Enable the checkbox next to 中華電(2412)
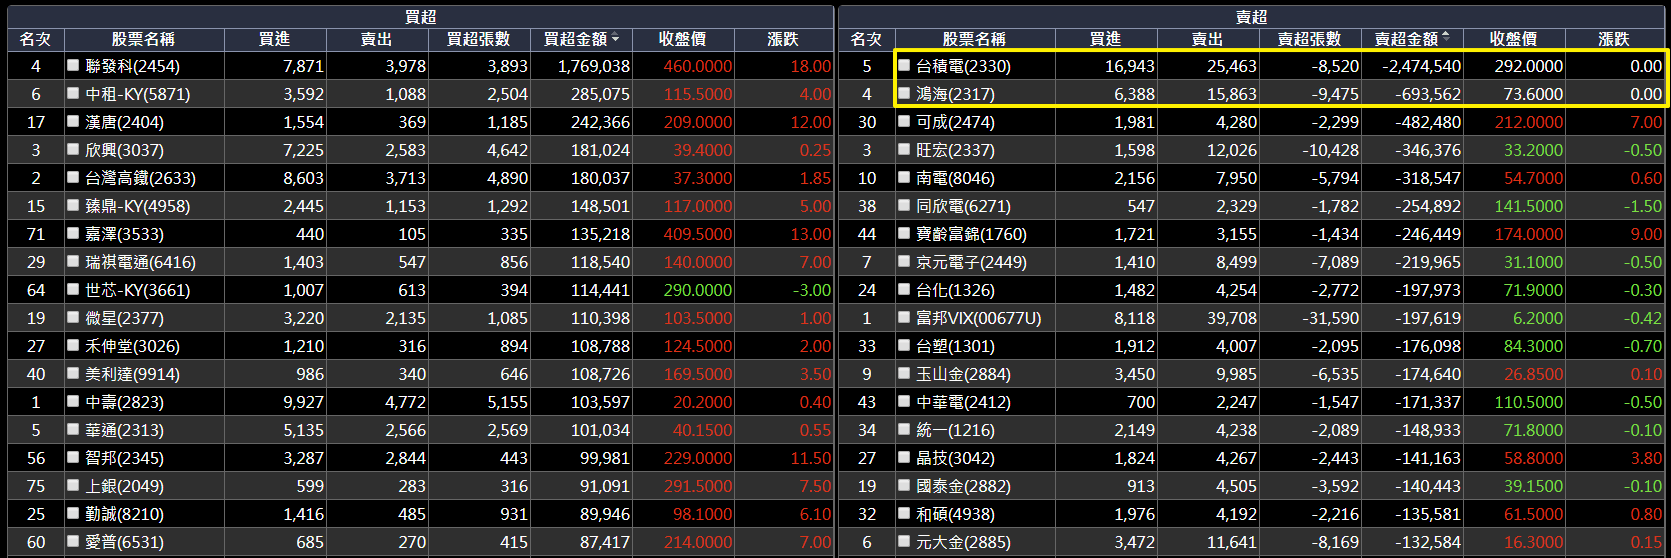This screenshot has width=1671, height=558. point(904,401)
